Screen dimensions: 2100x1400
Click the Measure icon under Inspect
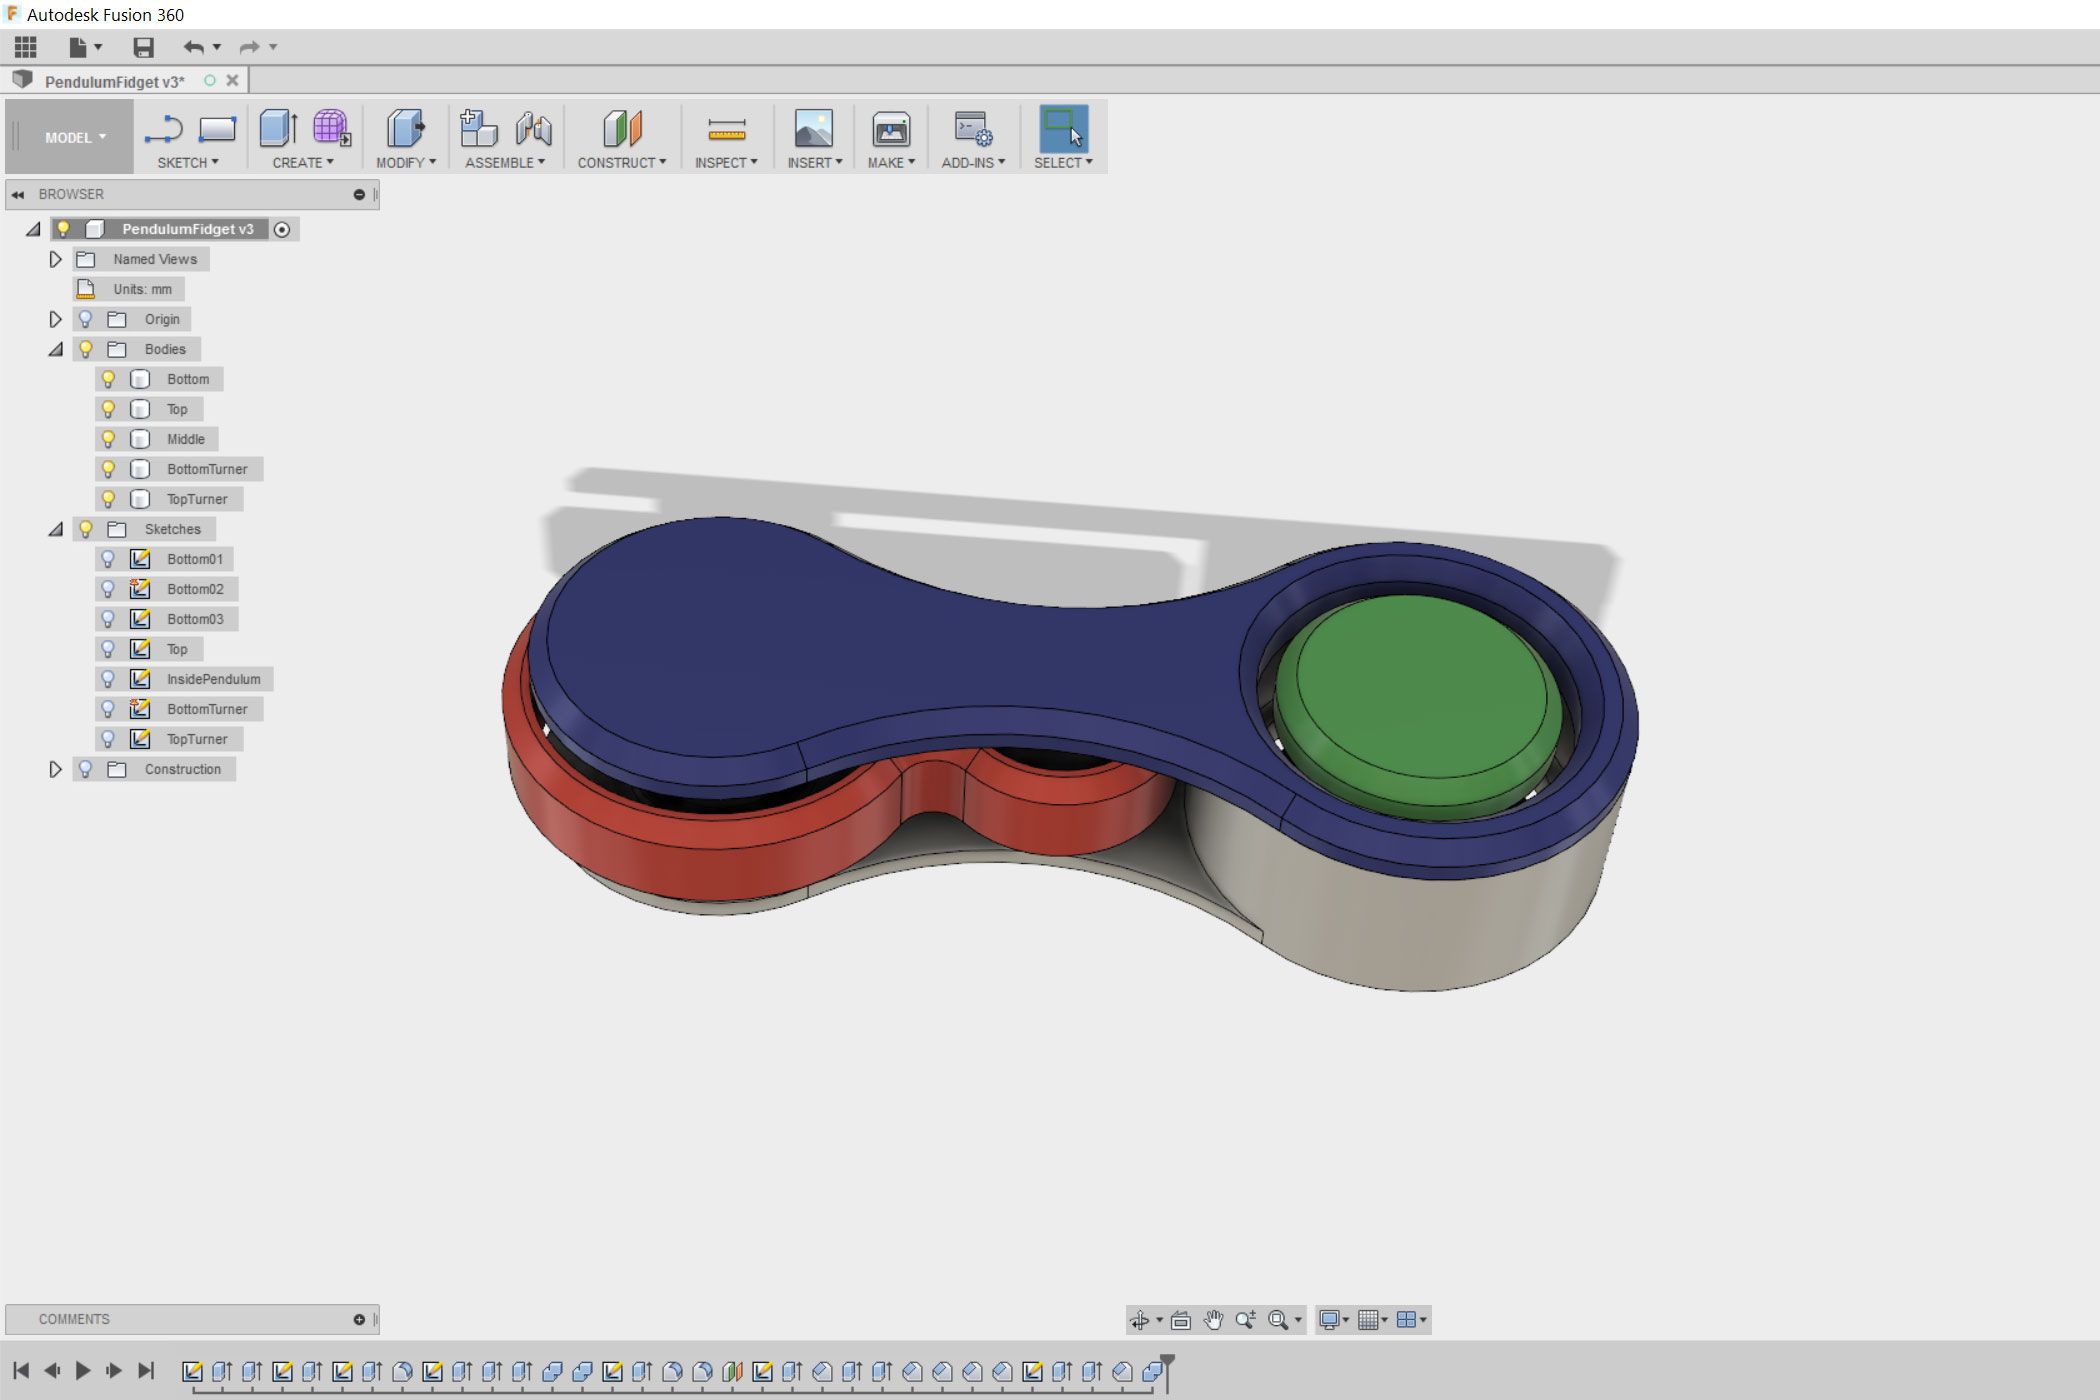(726, 130)
